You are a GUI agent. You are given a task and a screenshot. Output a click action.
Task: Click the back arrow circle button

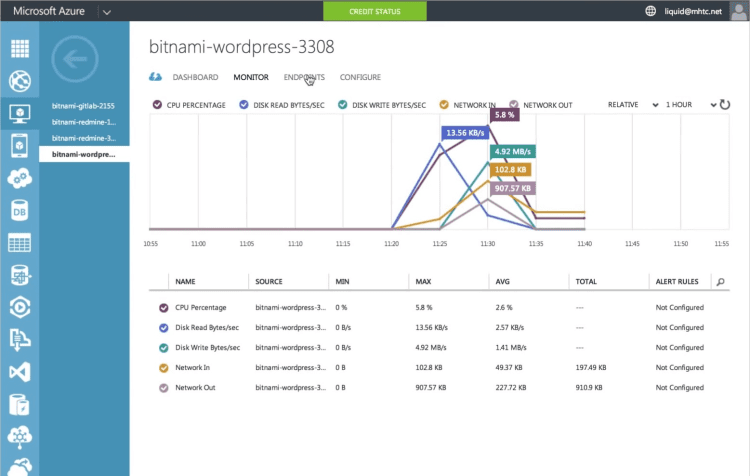point(75,59)
